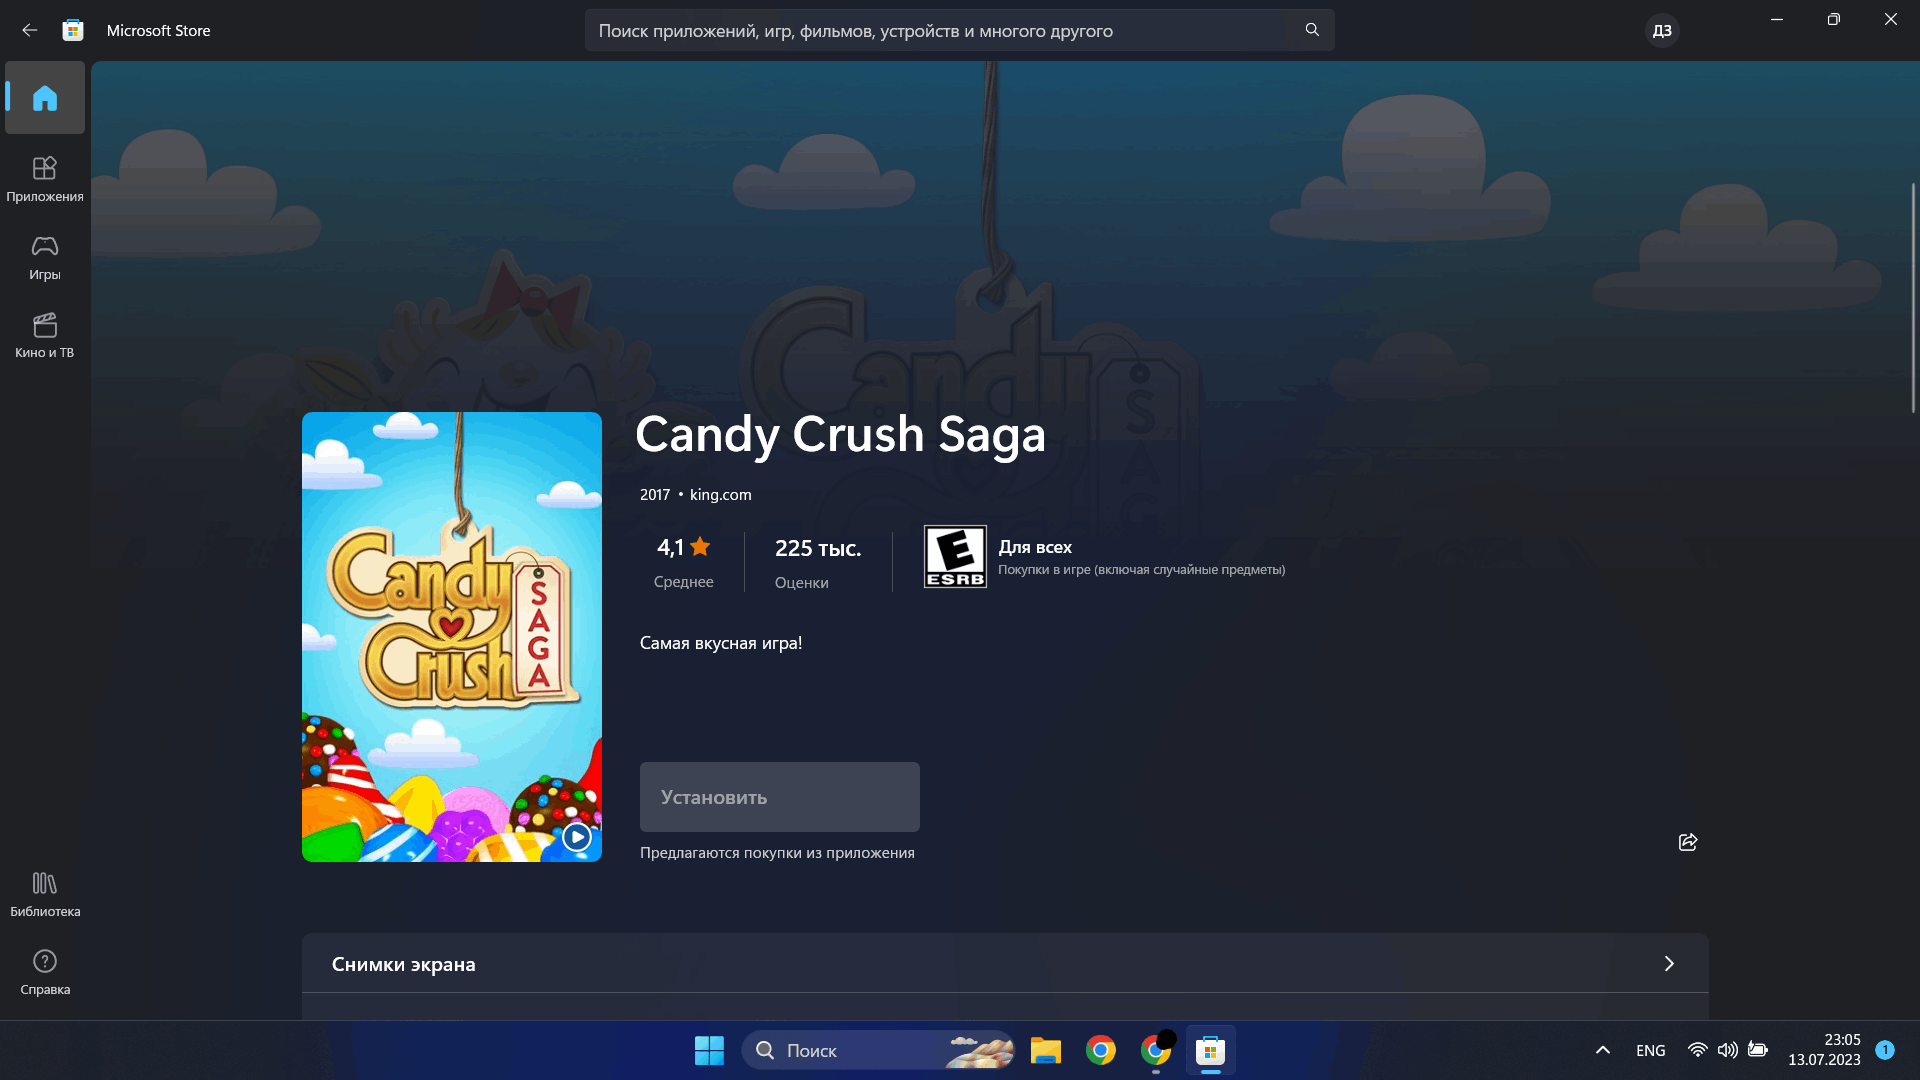This screenshot has height=1080, width=1920.
Task: Click the Для всех rating label
Action: click(1035, 547)
